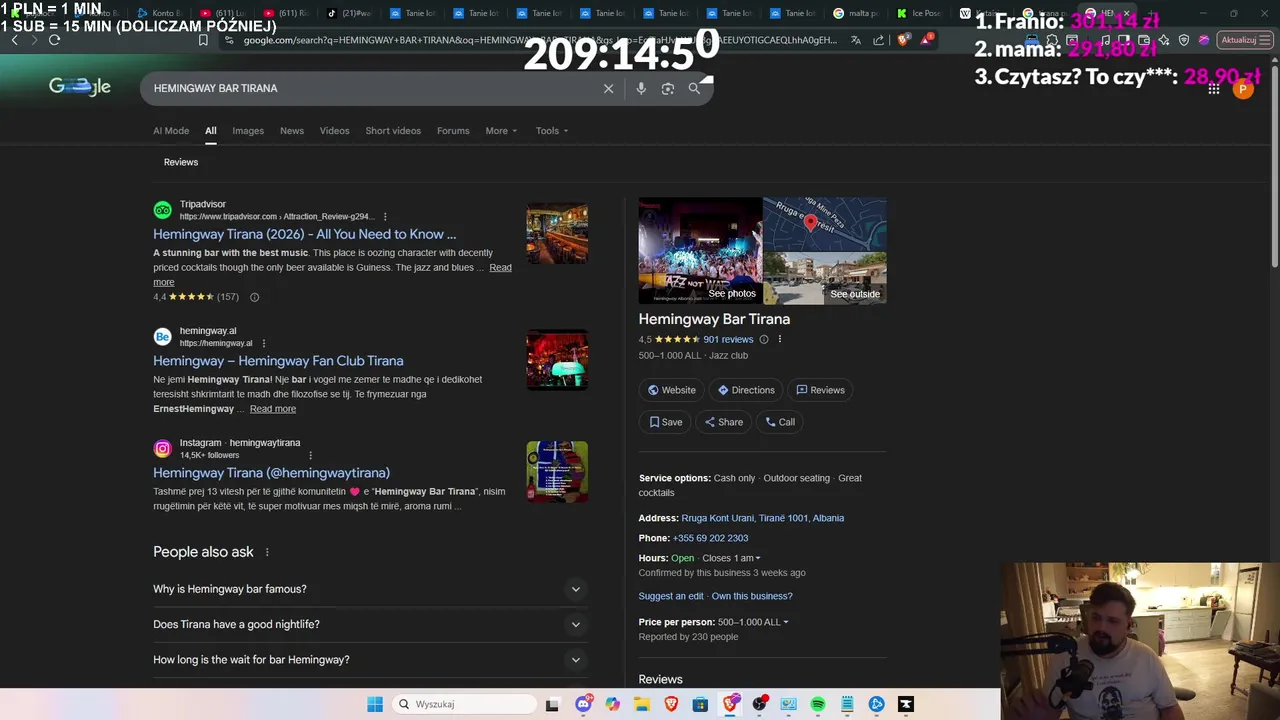The image size is (1280, 720).
Task: Select the Reviews filter chip
Action: (181, 162)
